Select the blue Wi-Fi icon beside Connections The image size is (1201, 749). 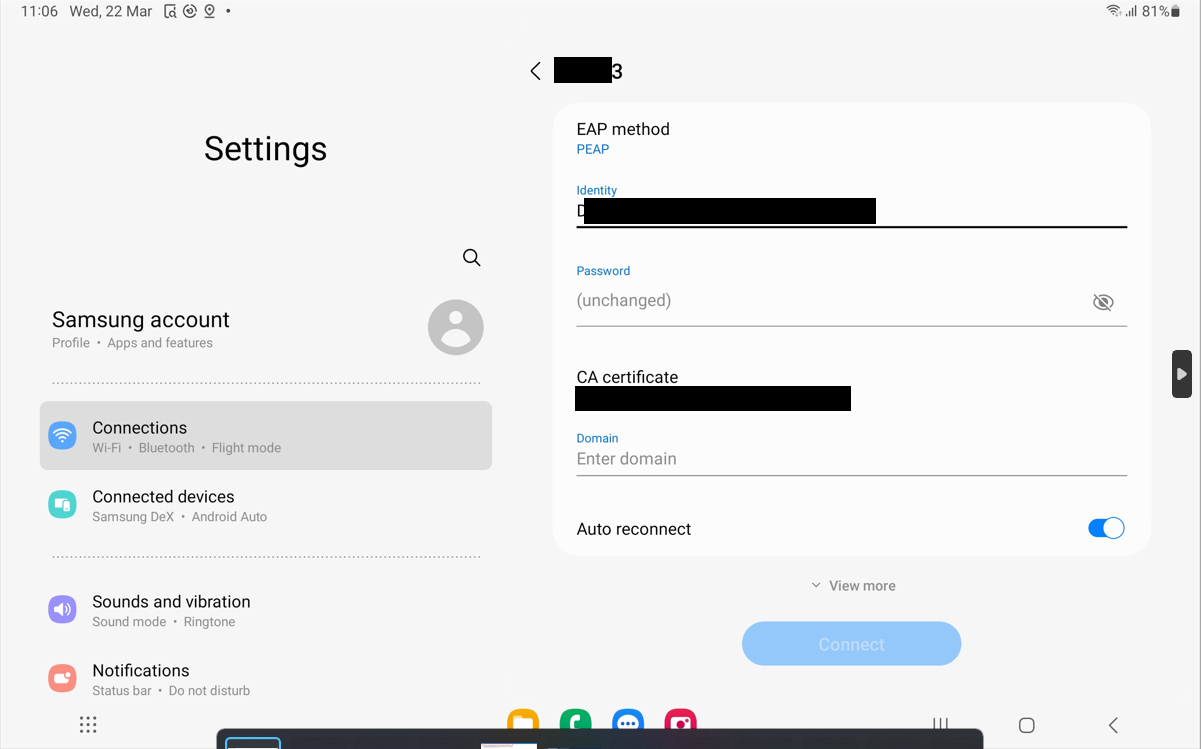point(62,435)
